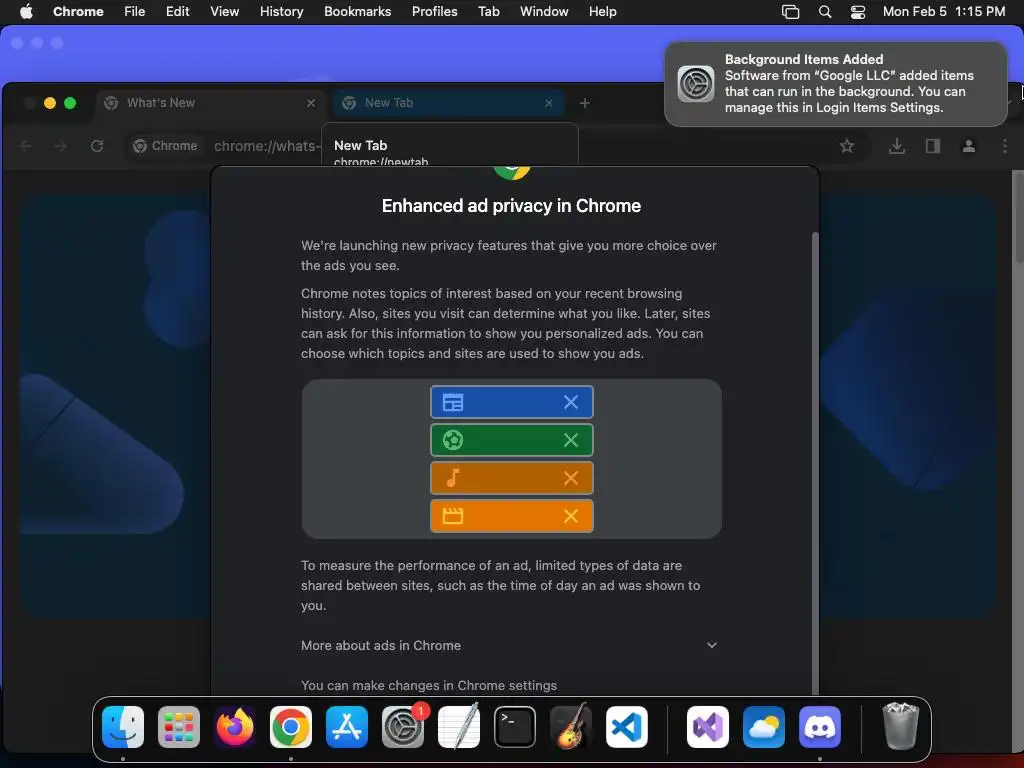Viewport: 1024px width, 768px height.
Task: Go forward using Chrome's forward arrow
Action: (61, 146)
